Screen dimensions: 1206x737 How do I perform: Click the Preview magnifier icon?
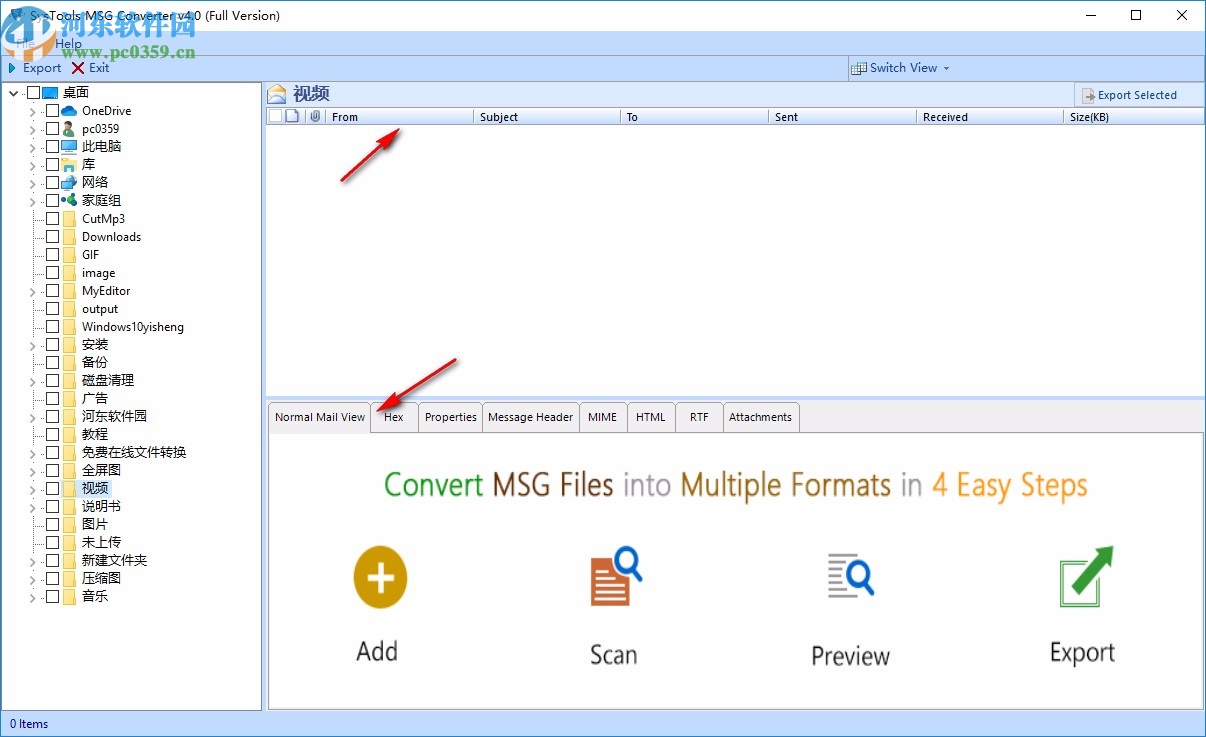point(850,577)
